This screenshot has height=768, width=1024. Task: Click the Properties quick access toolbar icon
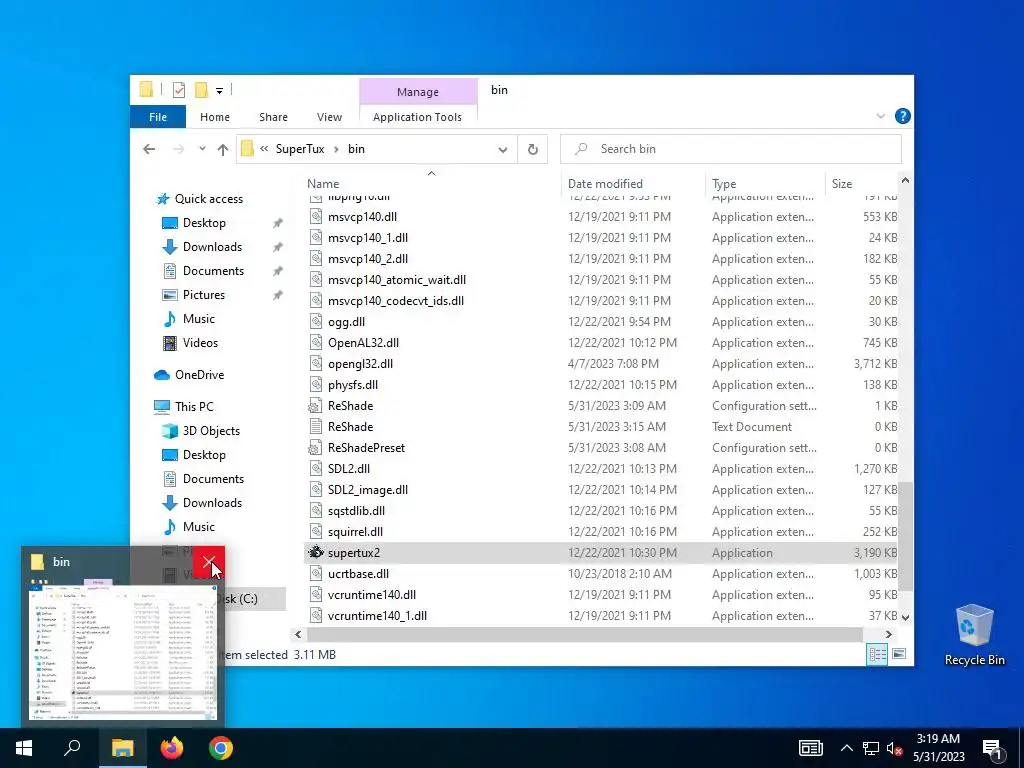179,90
